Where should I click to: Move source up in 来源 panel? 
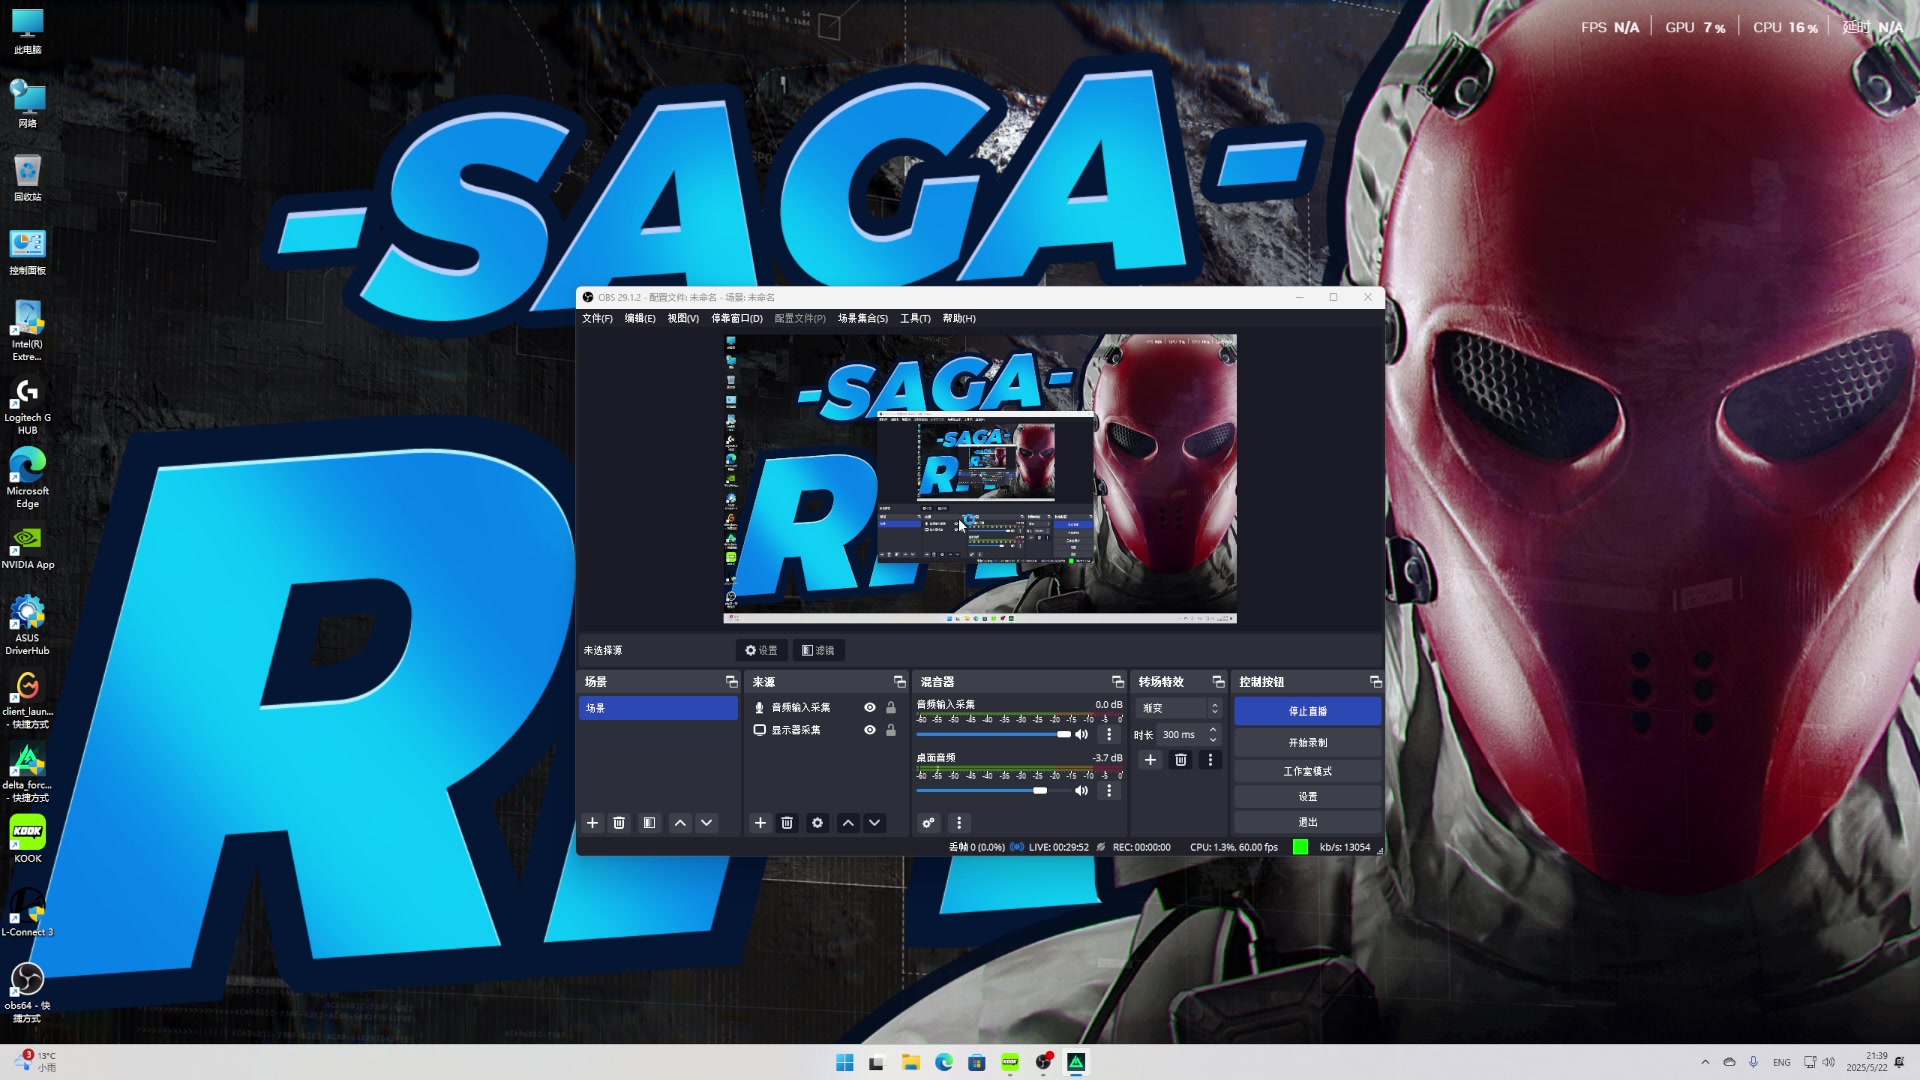pyautogui.click(x=848, y=823)
